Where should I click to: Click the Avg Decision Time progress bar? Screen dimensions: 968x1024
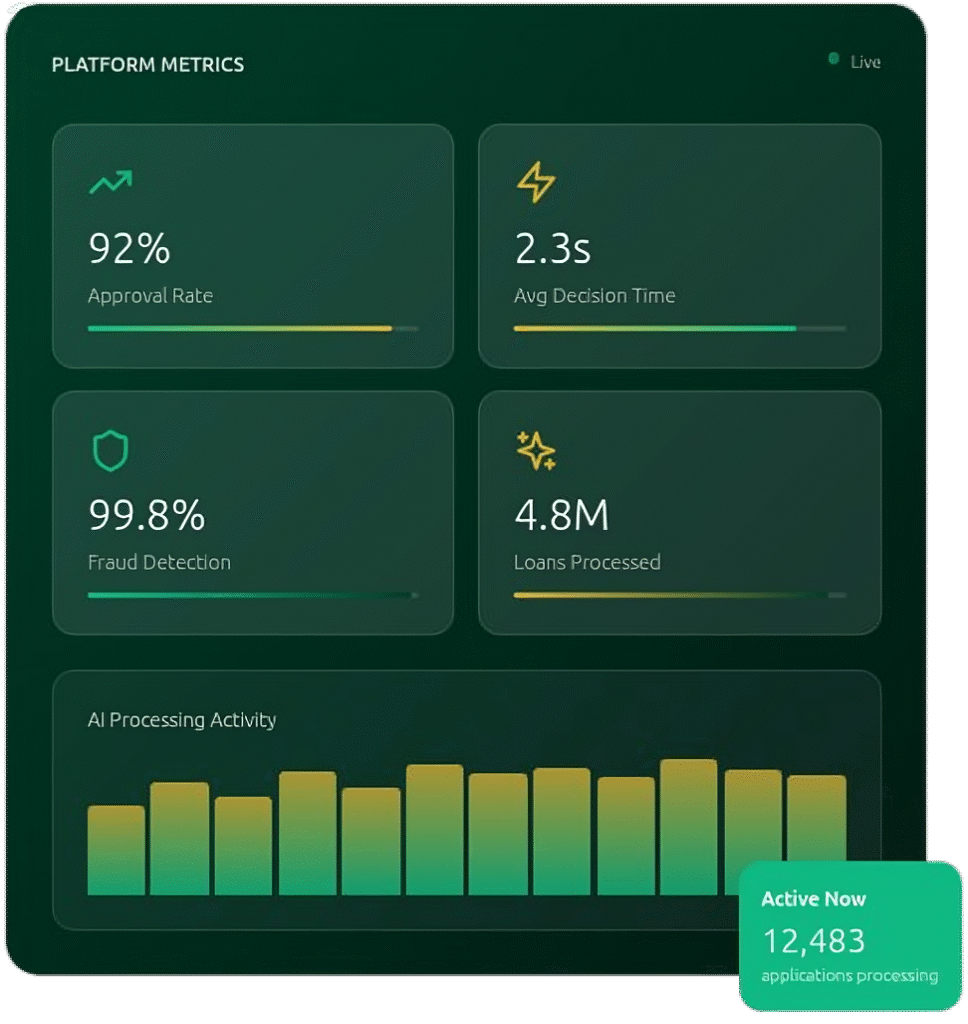click(x=679, y=328)
